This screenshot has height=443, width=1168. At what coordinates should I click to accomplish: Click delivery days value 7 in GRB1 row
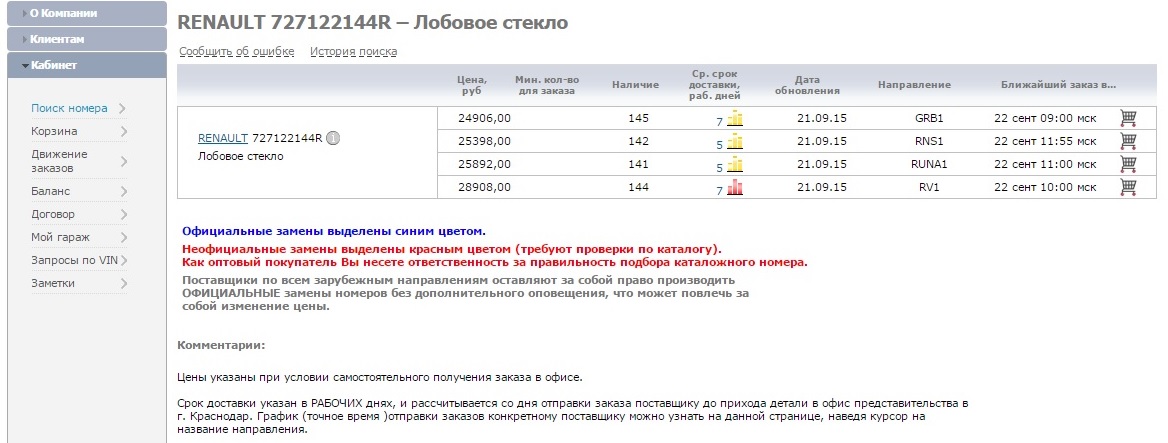(x=720, y=122)
